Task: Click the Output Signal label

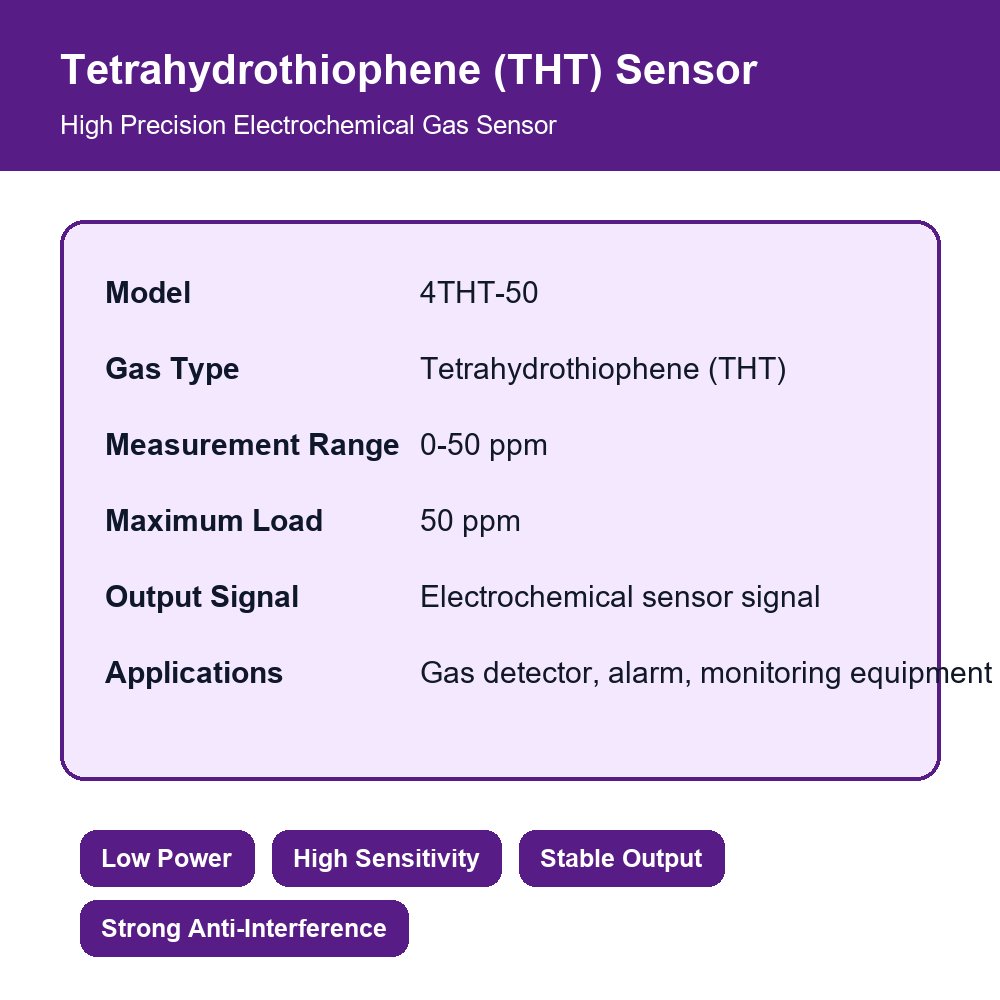Action: (x=202, y=597)
